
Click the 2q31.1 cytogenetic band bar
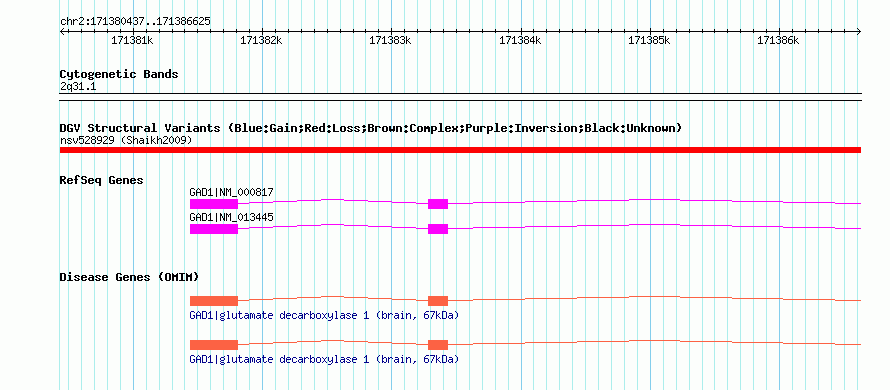pos(460,97)
